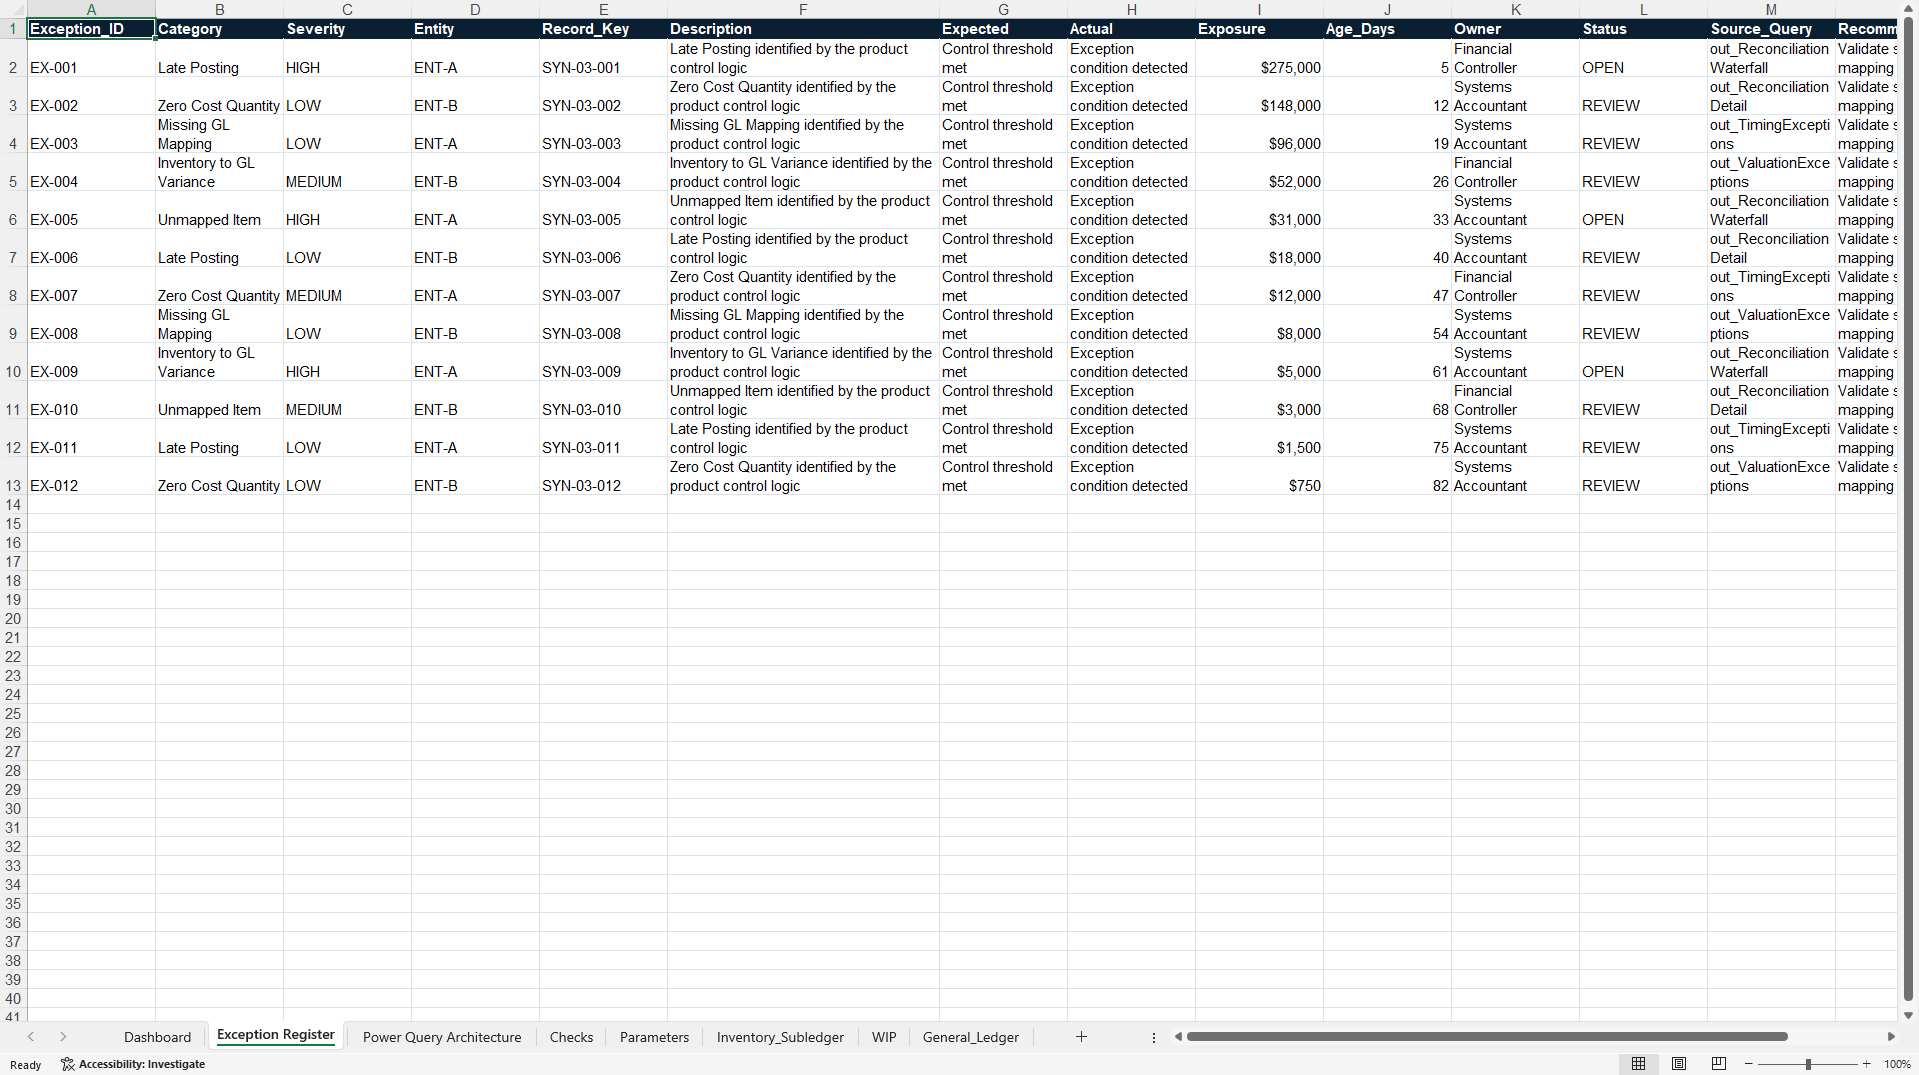Click the Ready status indicator
Image resolution: width=1919 pixels, height=1075 pixels.
click(26, 1064)
